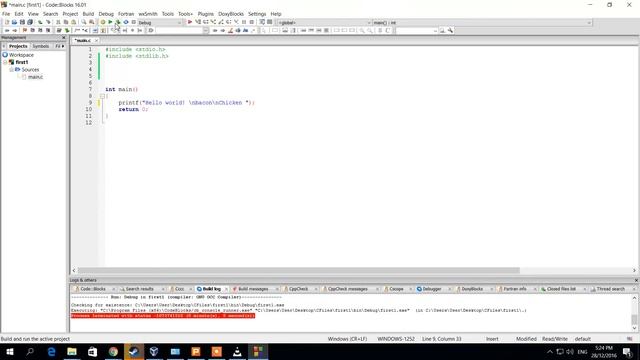Select the Workspace tree item
The image size is (640, 360).
(x=21, y=55)
